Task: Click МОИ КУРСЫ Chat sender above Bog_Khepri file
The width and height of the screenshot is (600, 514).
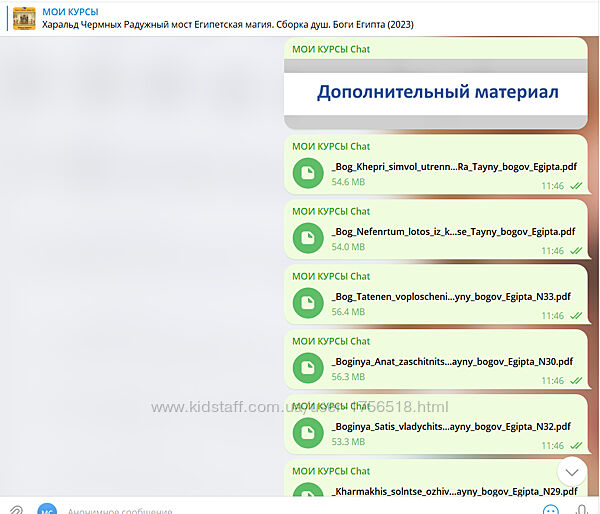Action: pos(331,146)
